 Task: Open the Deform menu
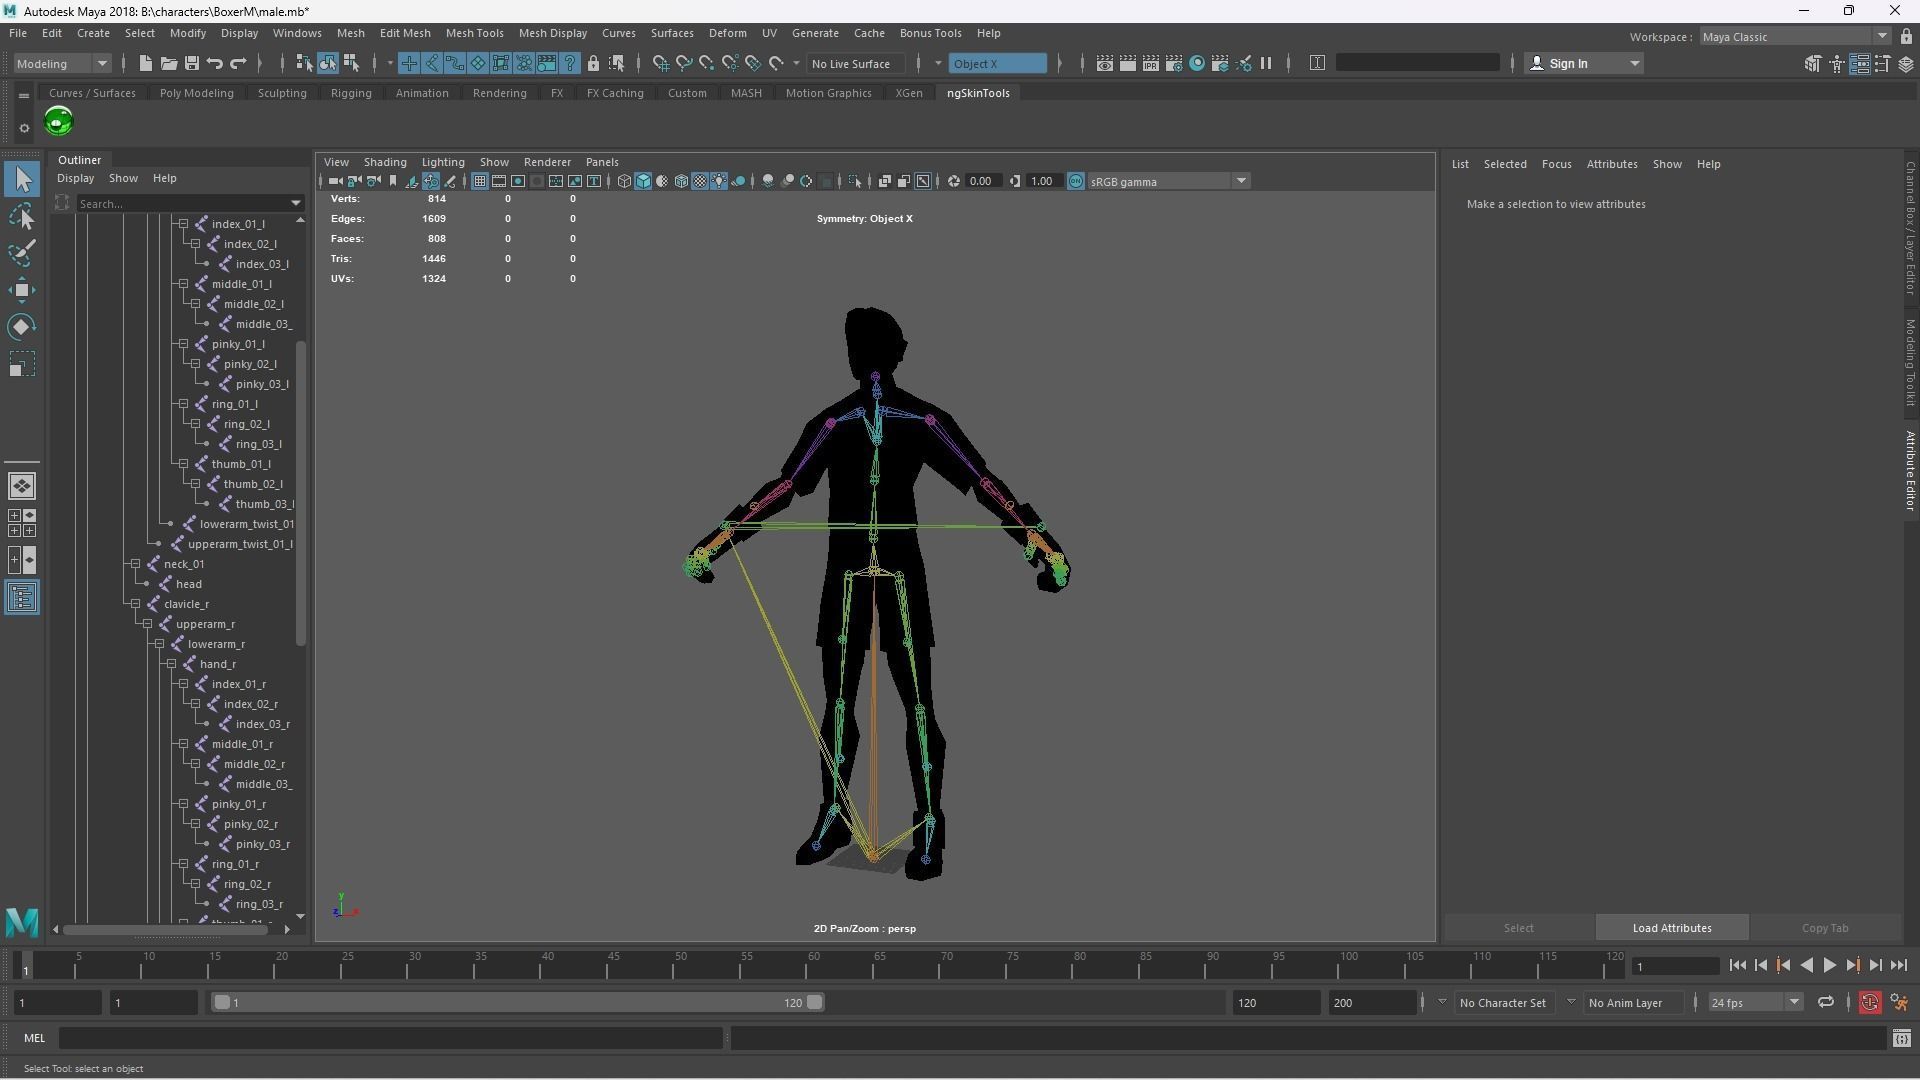coord(727,33)
